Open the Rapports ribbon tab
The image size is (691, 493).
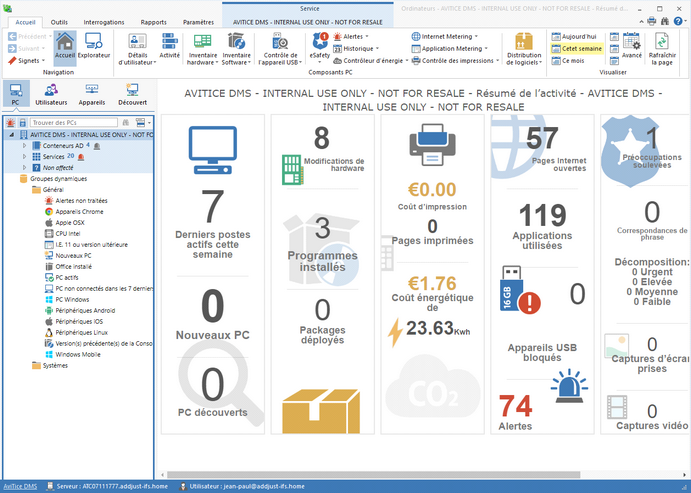coord(153,22)
